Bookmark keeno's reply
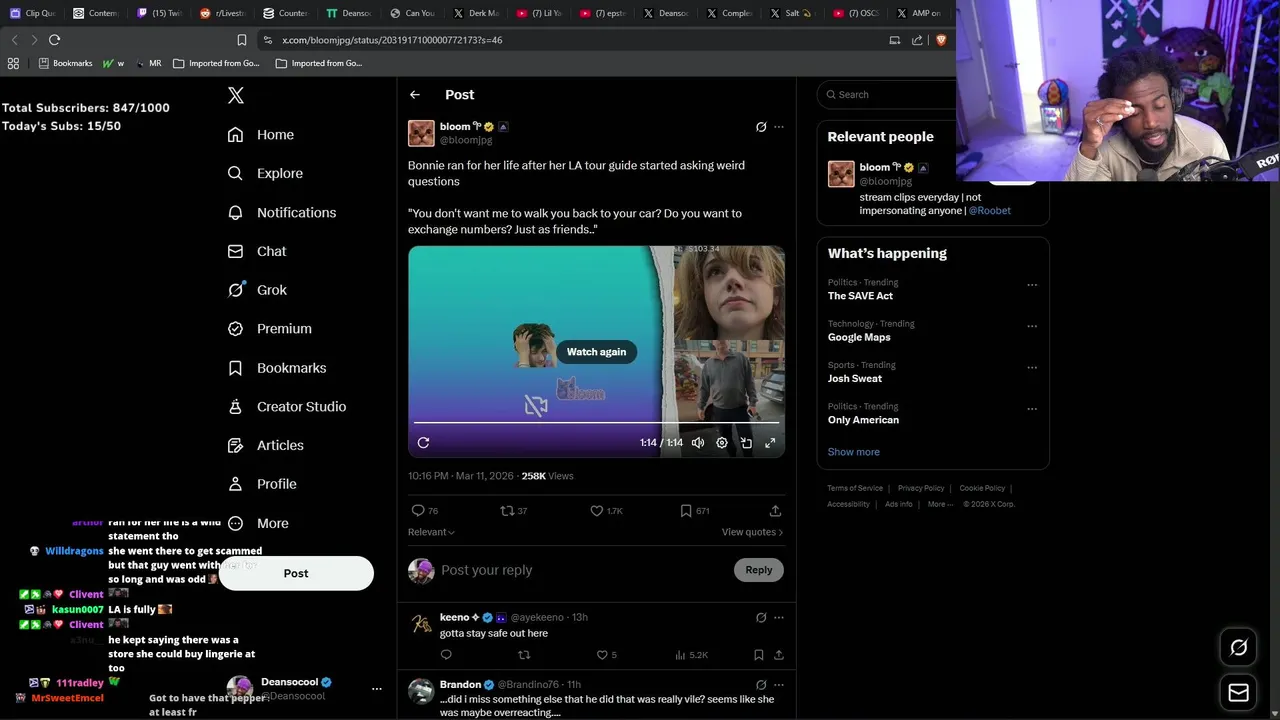 point(759,655)
